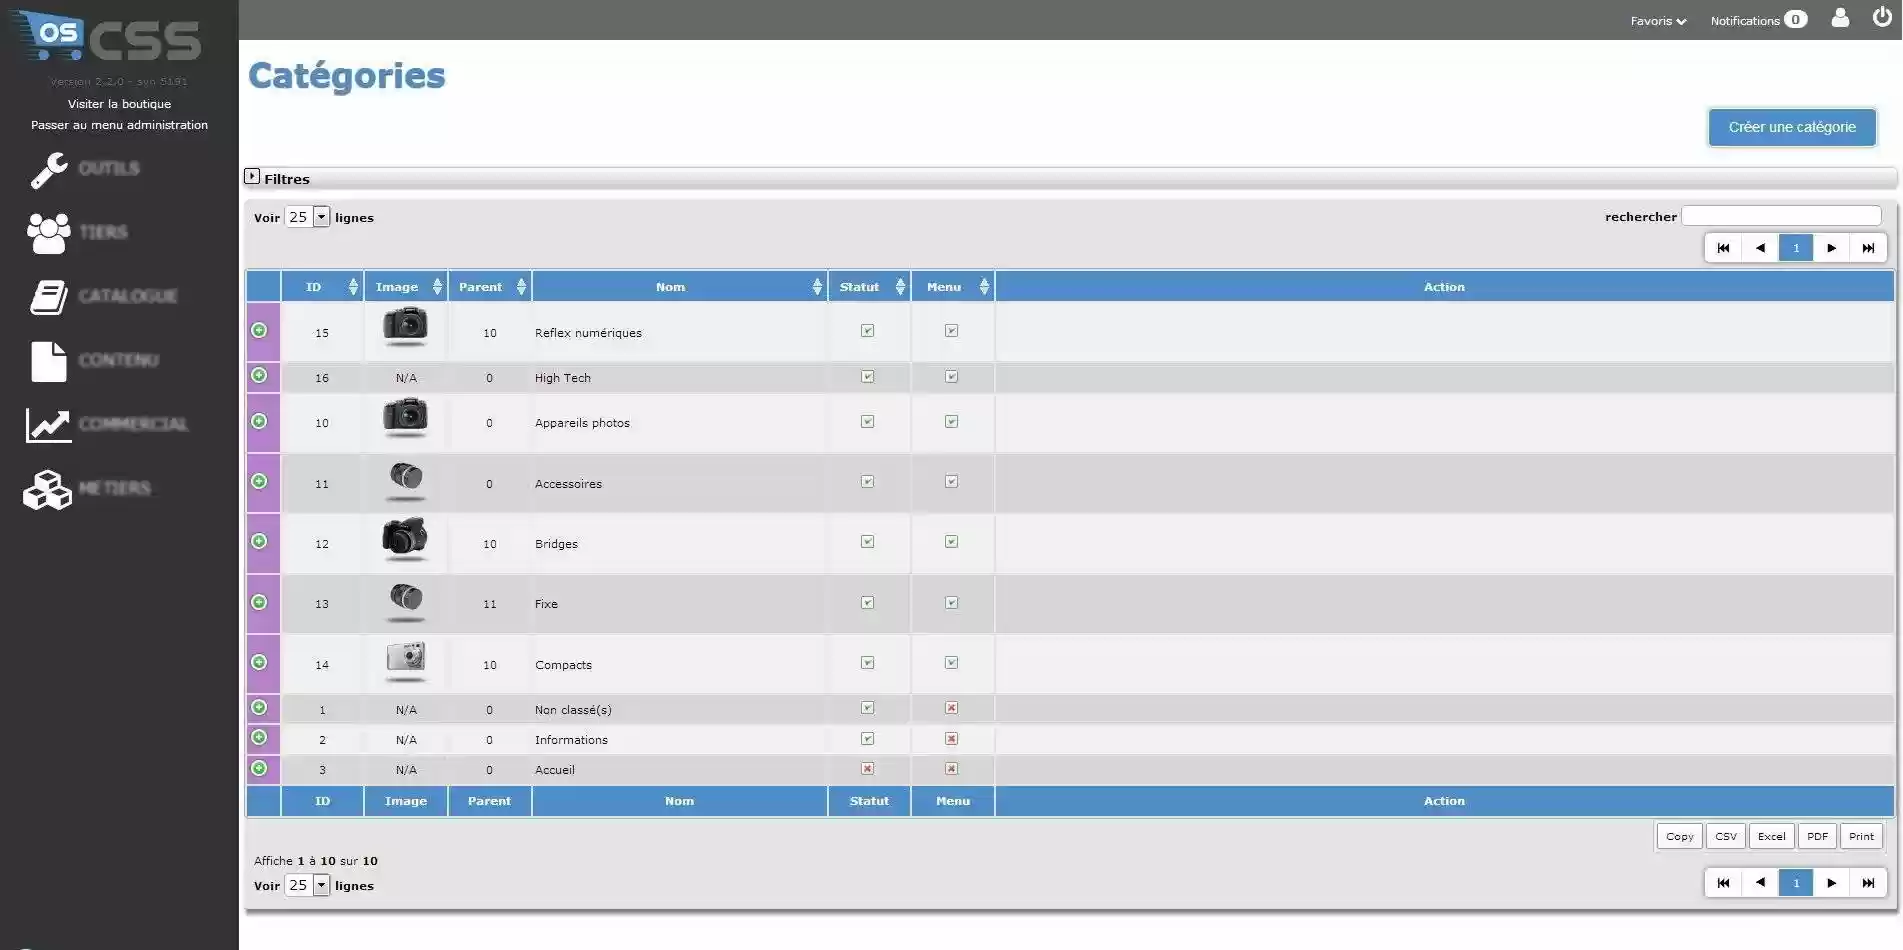Screen dimensions: 1903x950
Task: Expand the row for category Bridges
Action: 260,540
